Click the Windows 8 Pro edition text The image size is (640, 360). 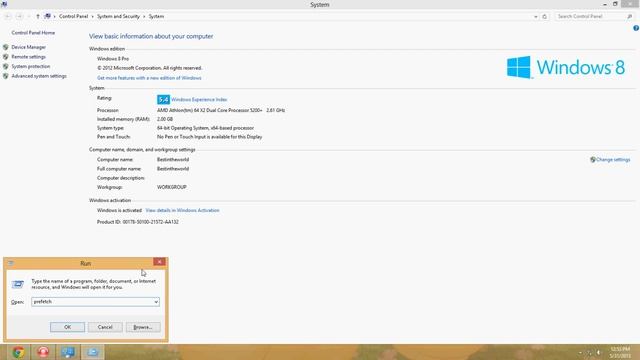coord(113,59)
